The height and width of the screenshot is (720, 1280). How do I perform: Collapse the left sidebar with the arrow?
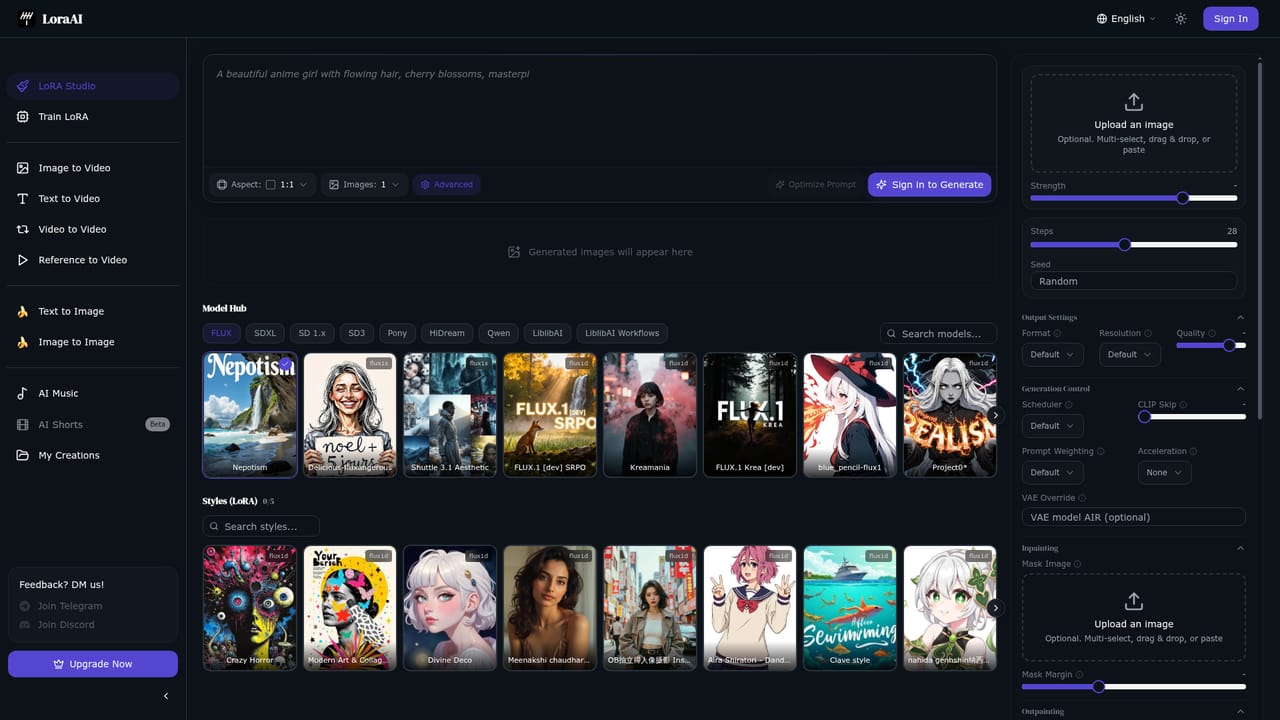(x=166, y=696)
